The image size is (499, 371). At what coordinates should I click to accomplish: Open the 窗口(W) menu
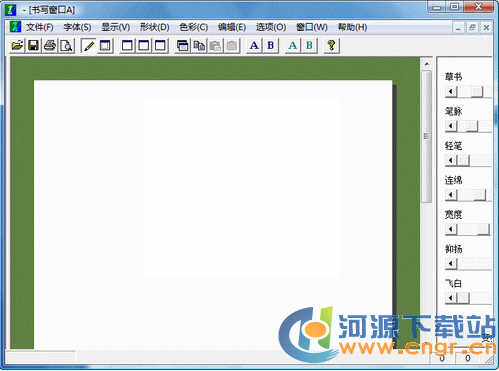pos(312,27)
